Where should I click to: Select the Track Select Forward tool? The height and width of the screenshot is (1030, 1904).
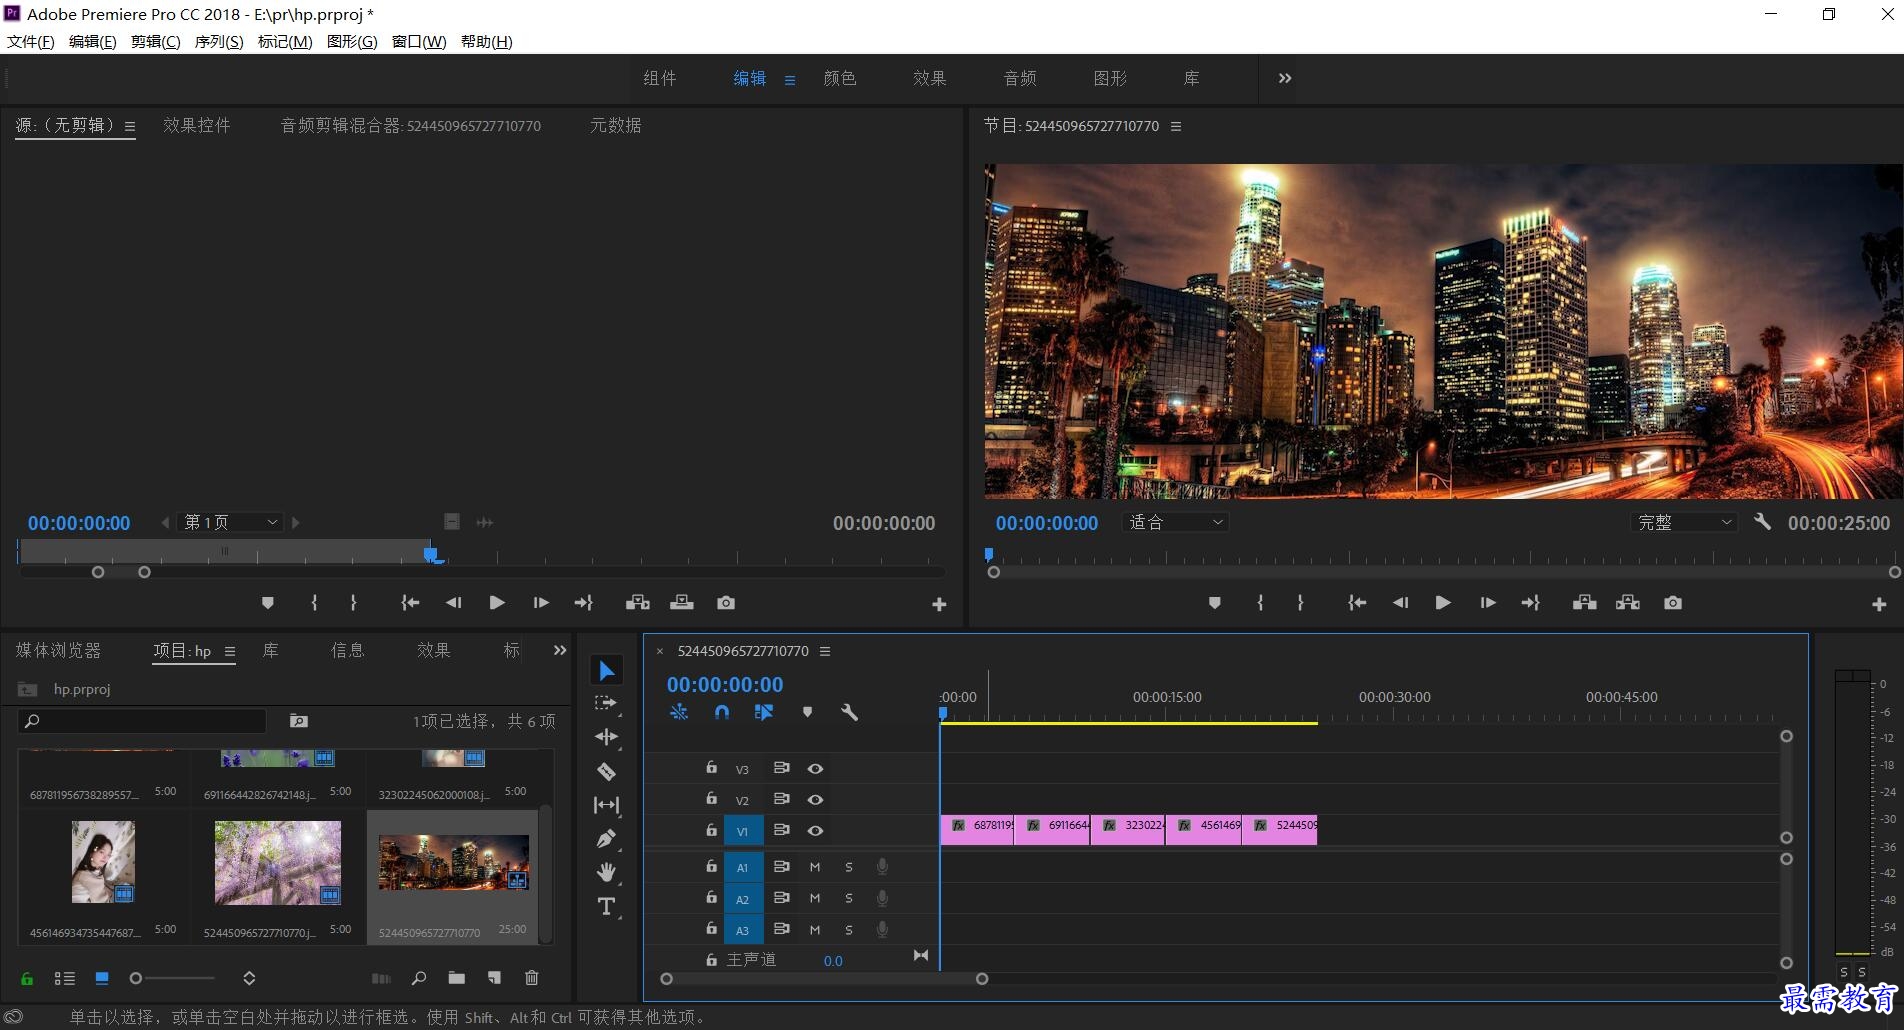click(606, 703)
